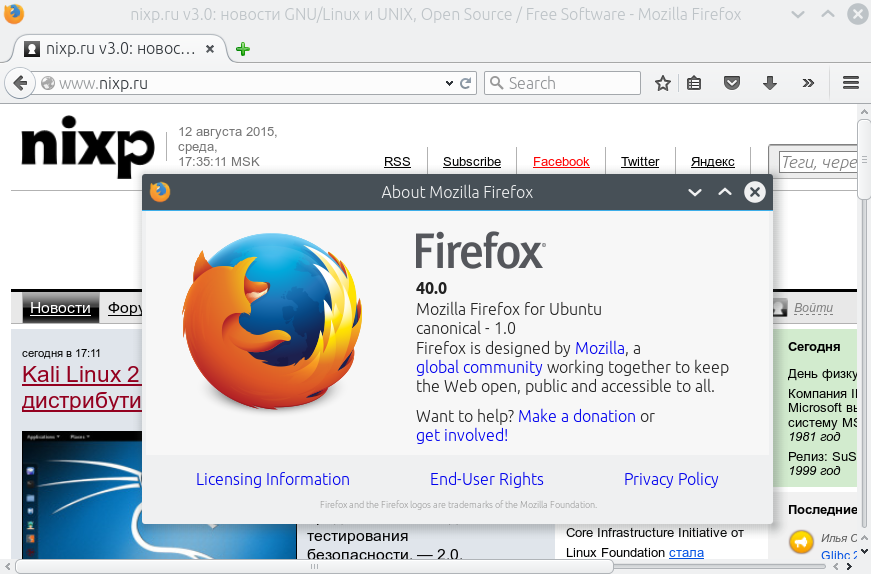Image resolution: width=871 pixels, height=574 pixels.
Task: Click the user avatar icon beside Войти
Action: [x=779, y=307]
